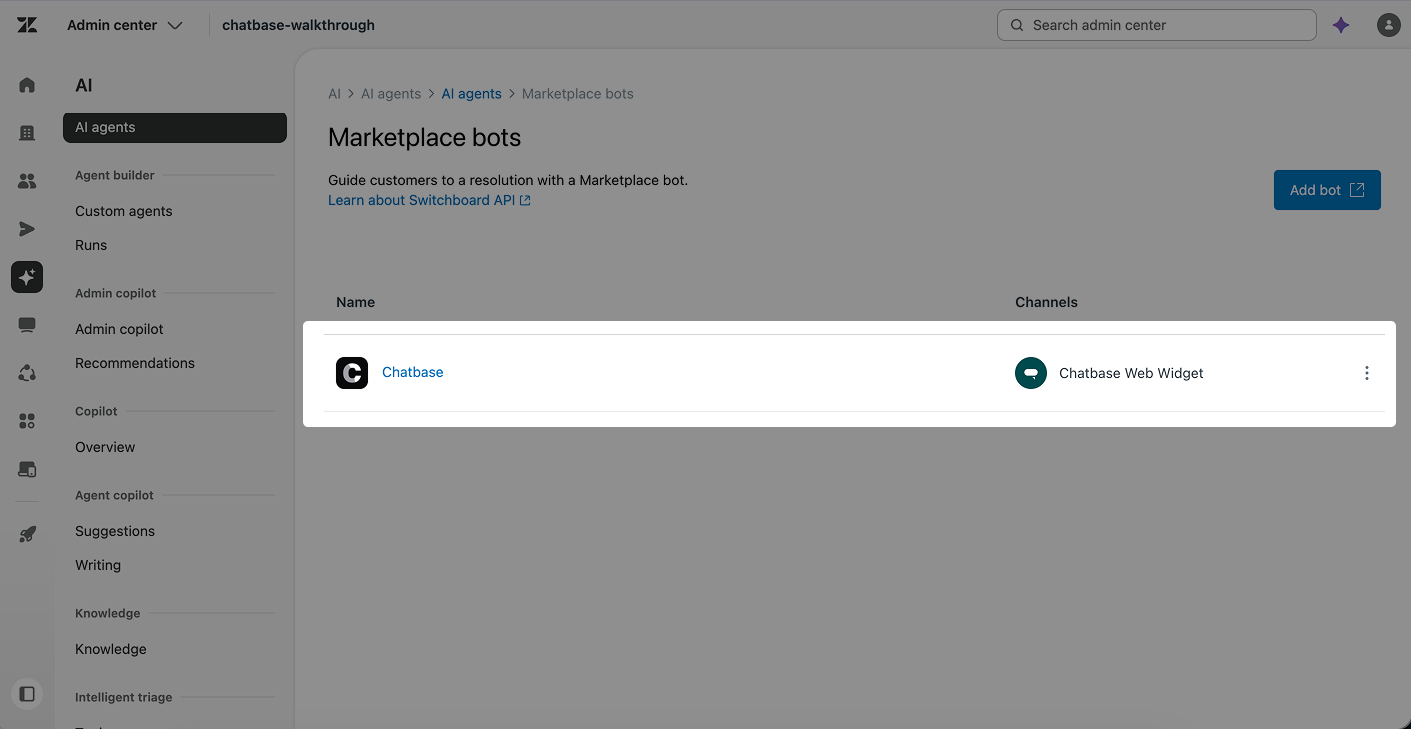1411x729 pixels.
Task: Focus the Search admin center field
Action: 1157,25
